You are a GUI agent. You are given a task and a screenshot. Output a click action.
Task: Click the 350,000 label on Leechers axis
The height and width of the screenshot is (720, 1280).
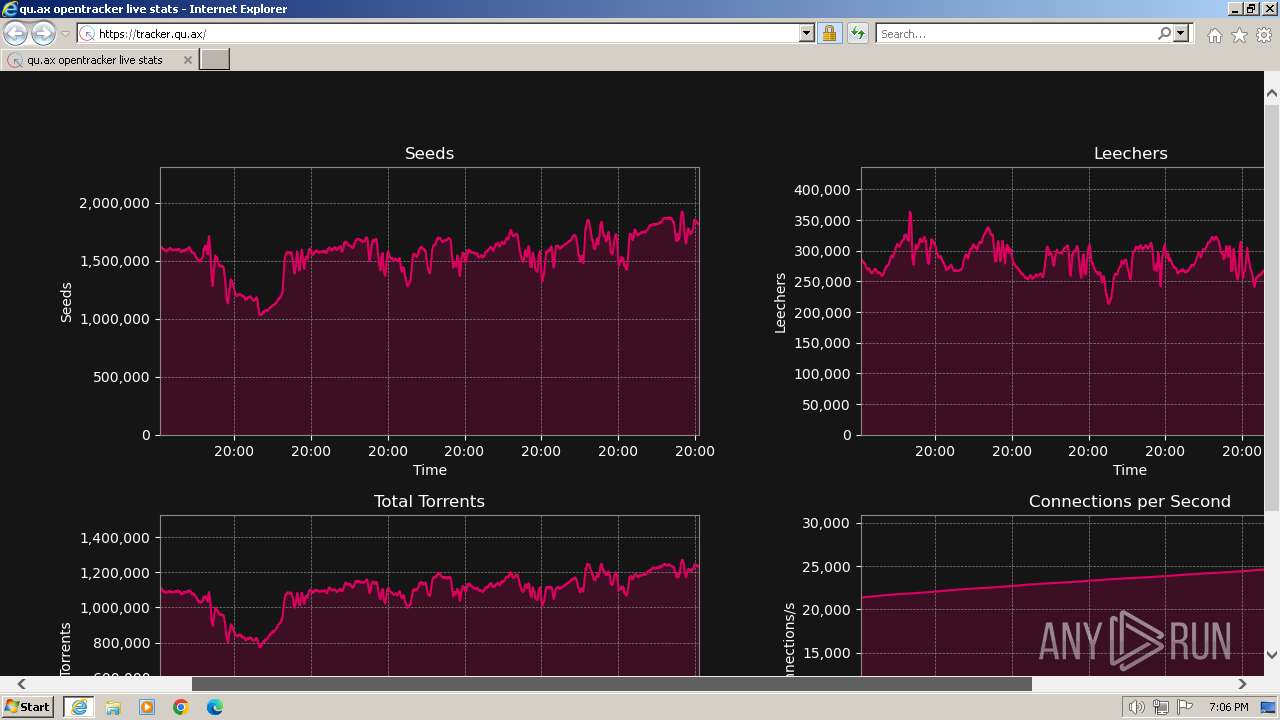pyautogui.click(x=822, y=221)
